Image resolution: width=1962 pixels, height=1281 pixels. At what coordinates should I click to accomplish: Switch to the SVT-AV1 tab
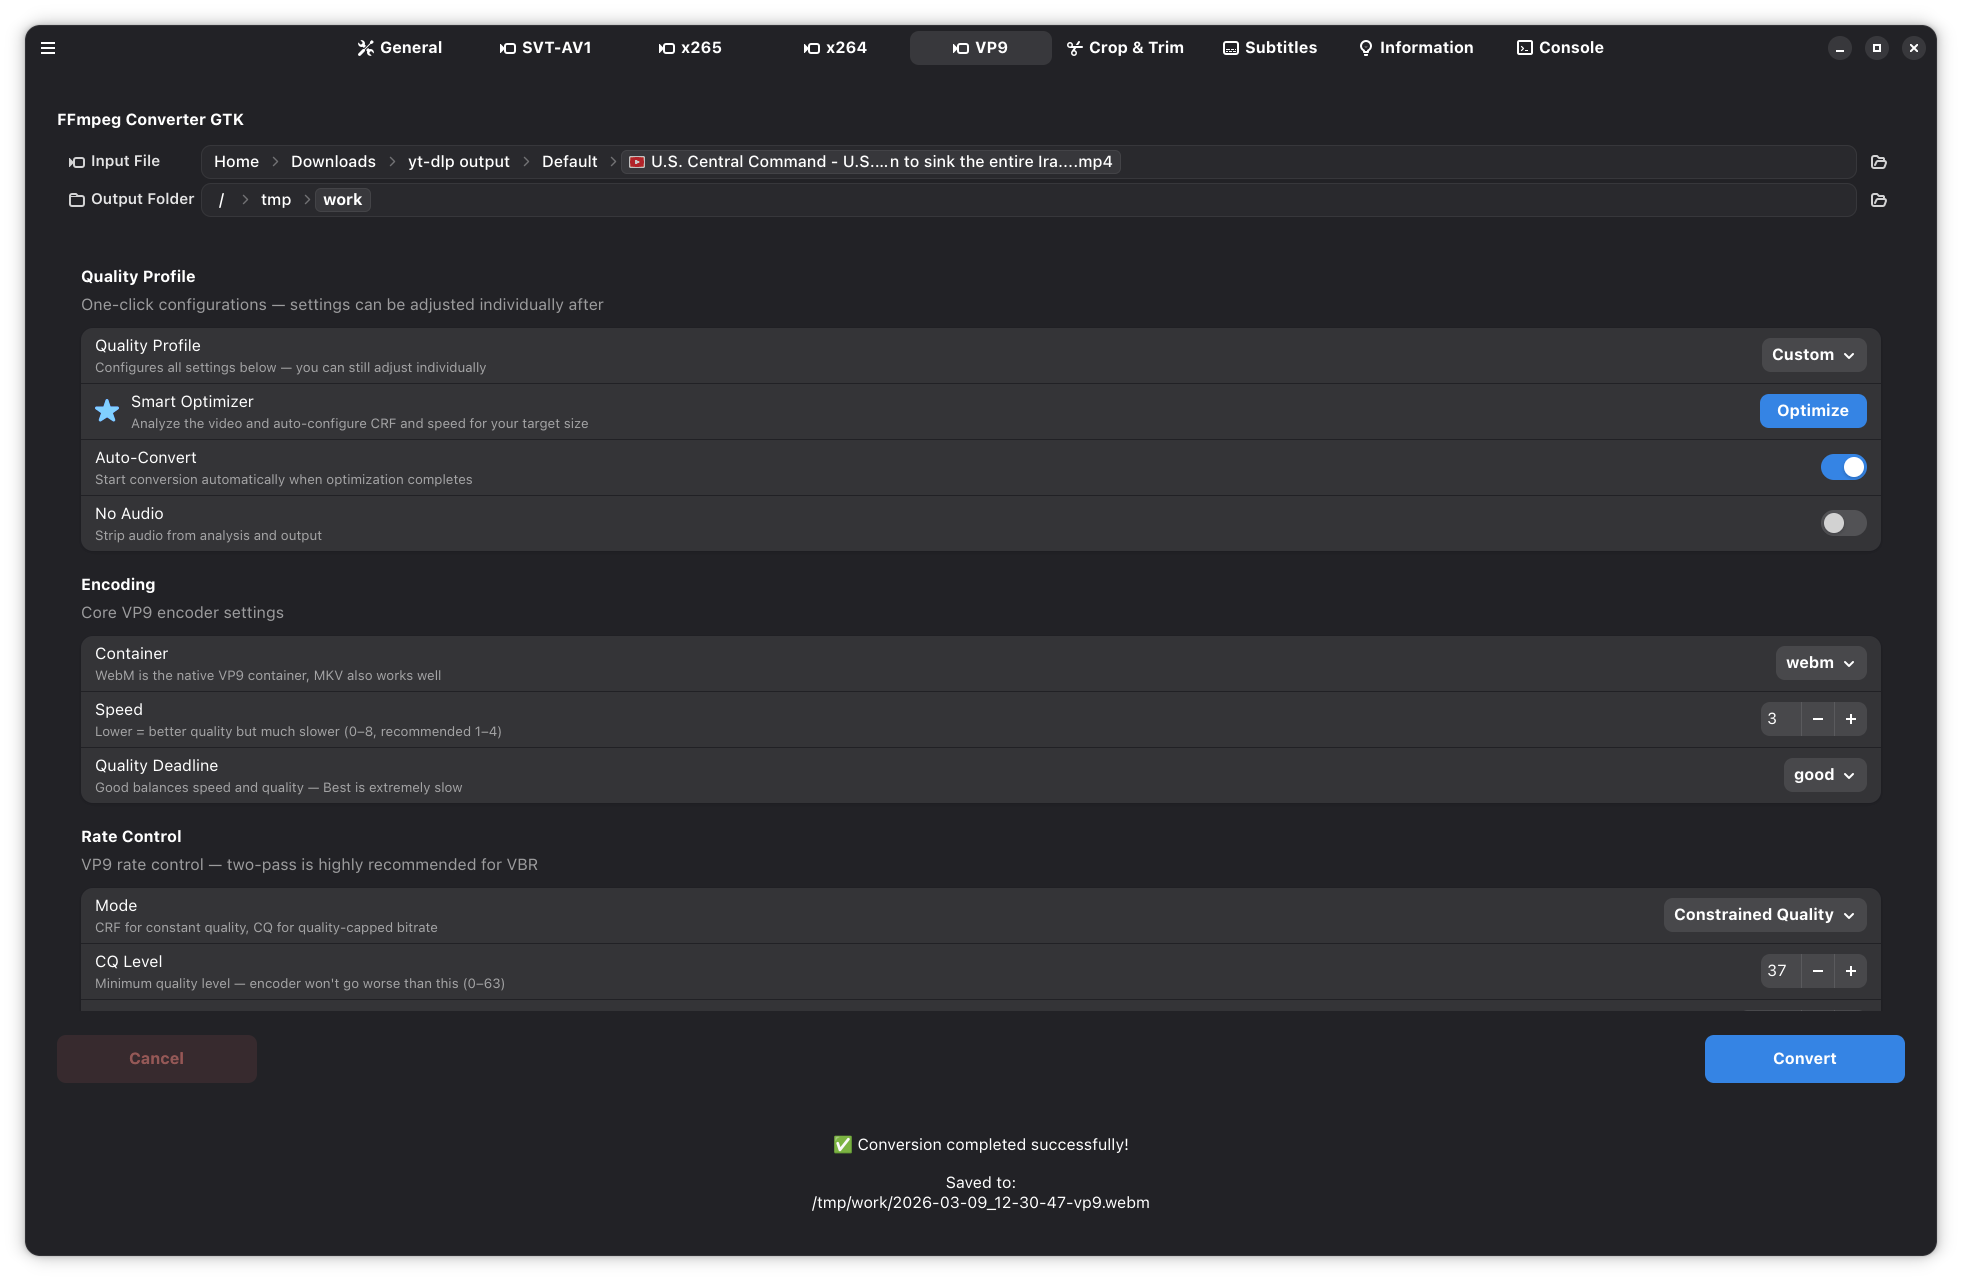click(546, 48)
